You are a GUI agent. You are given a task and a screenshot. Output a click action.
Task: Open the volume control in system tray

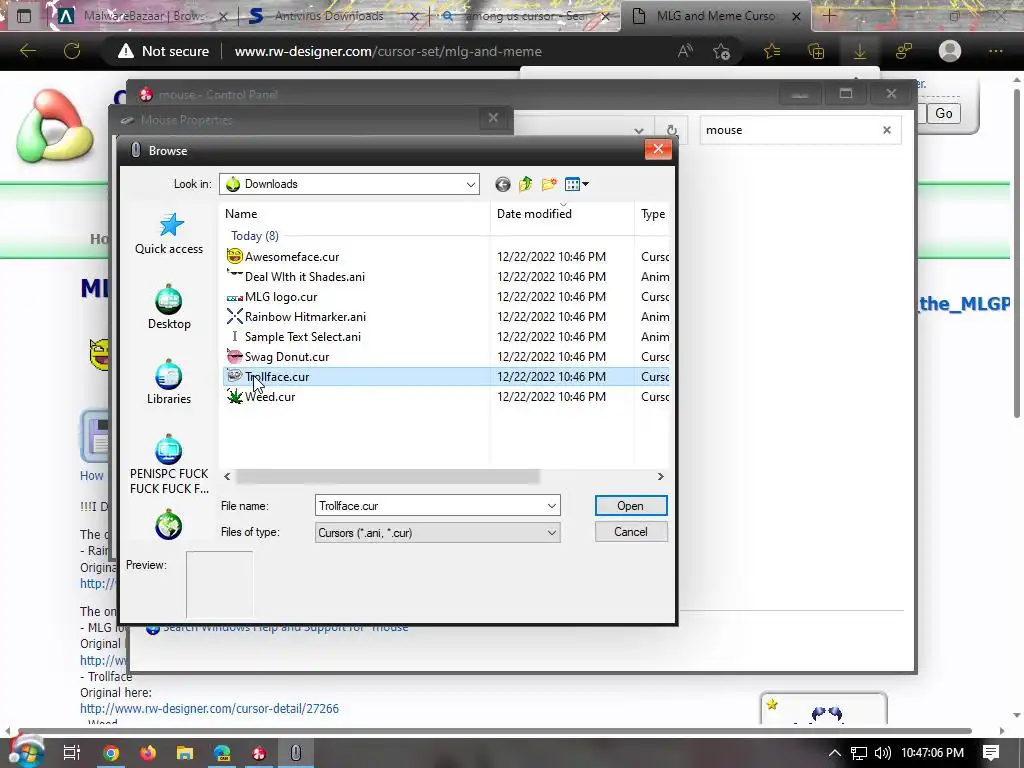pyautogui.click(x=882, y=753)
